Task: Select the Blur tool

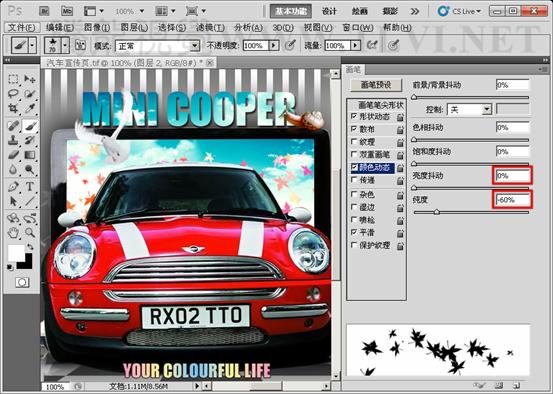Action: pos(13,170)
